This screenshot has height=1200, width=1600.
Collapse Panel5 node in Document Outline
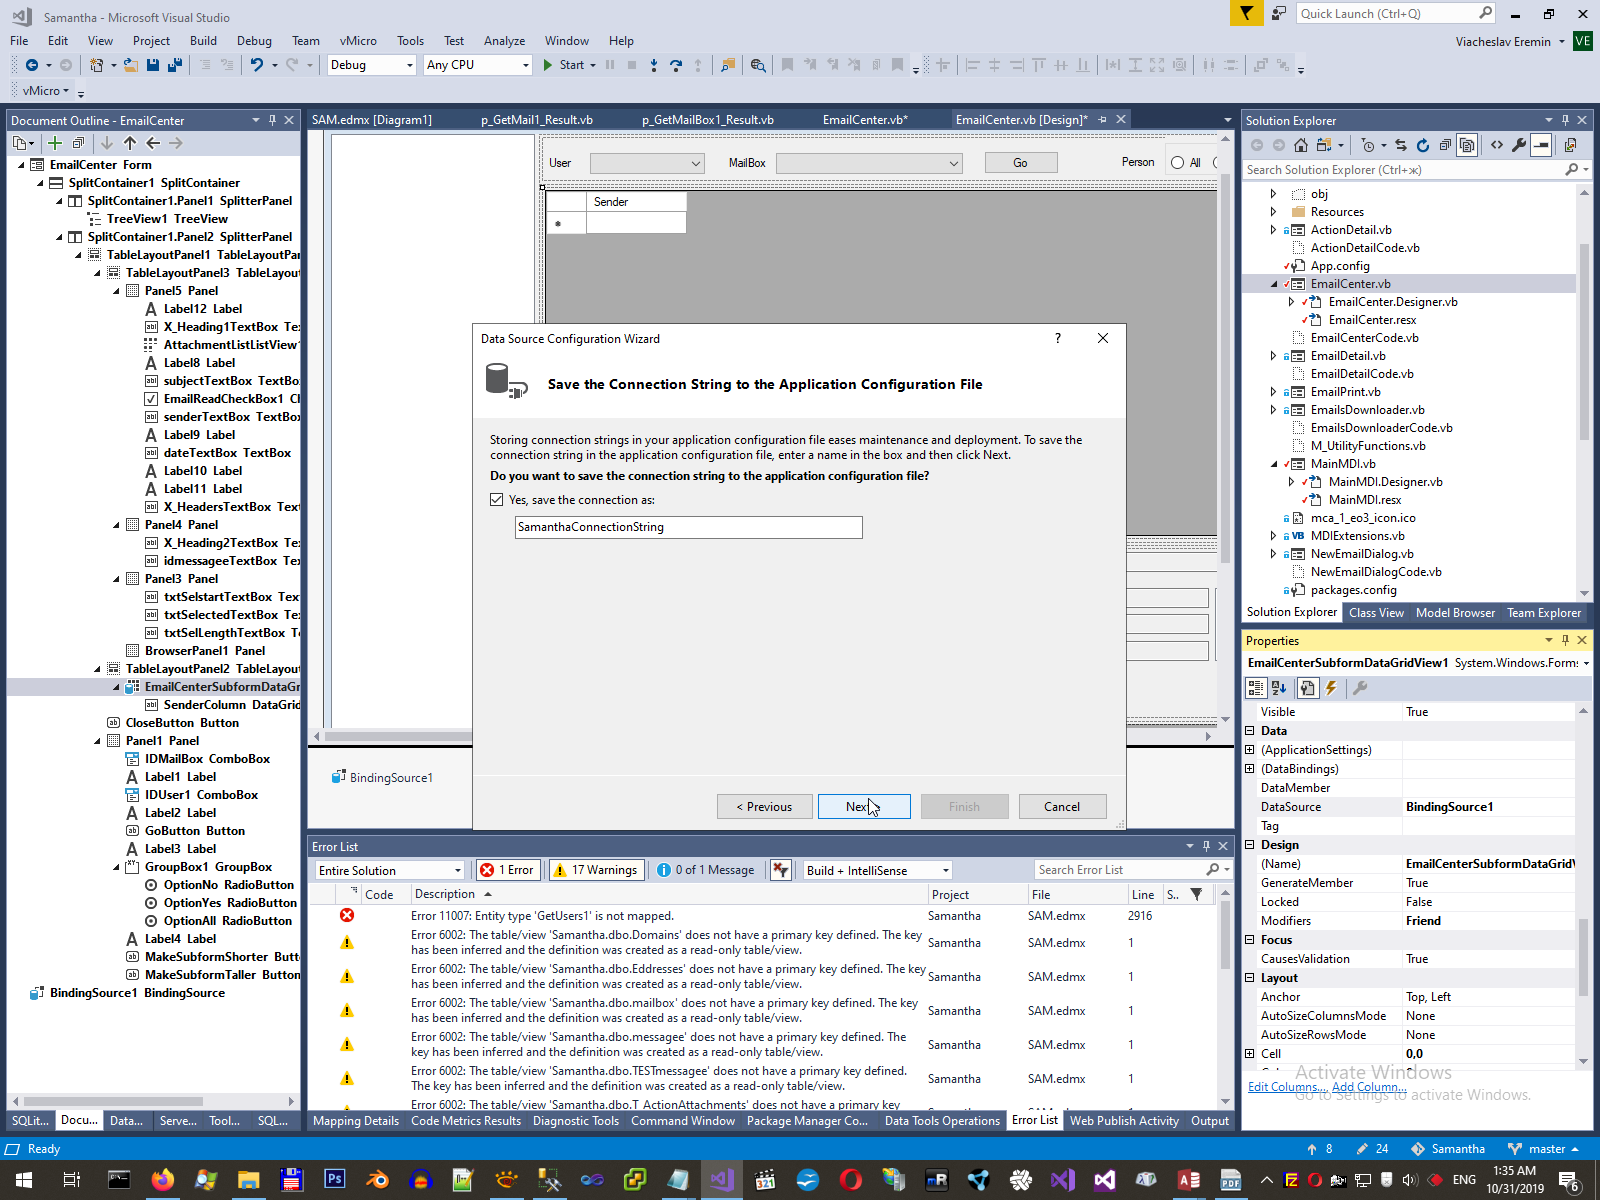coord(116,291)
